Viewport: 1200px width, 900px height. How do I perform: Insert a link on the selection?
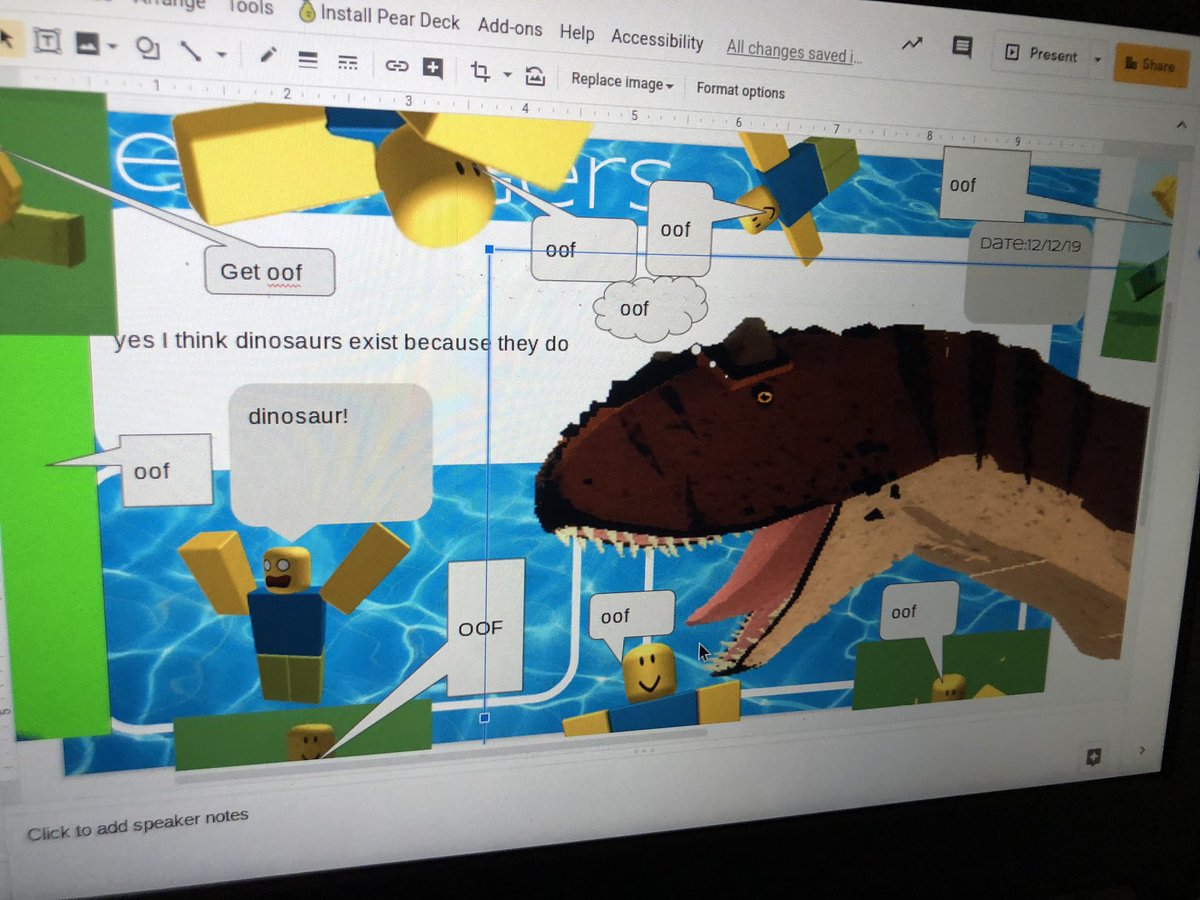396,65
